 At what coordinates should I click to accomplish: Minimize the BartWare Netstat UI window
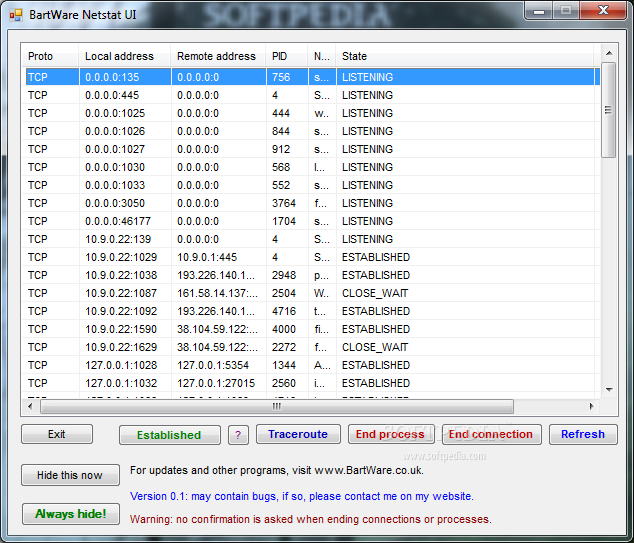point(539,11)
